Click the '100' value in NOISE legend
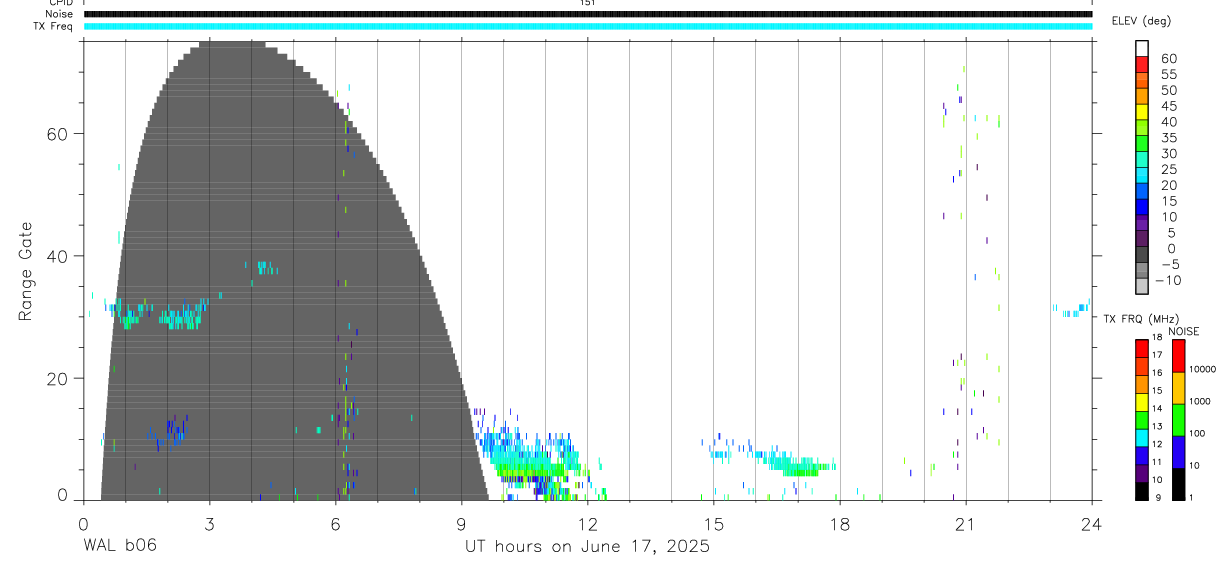 pyautogui.click(x=1197, y=433)
